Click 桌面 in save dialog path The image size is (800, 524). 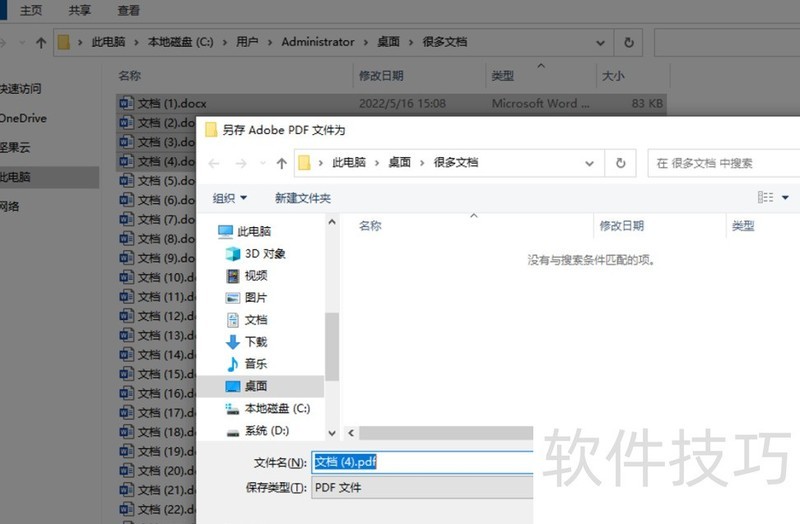399,162
